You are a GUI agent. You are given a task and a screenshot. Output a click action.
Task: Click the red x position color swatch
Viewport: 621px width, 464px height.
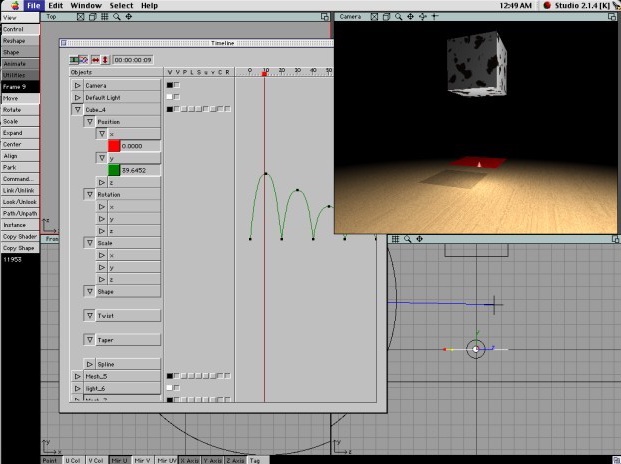click(114, 146)
